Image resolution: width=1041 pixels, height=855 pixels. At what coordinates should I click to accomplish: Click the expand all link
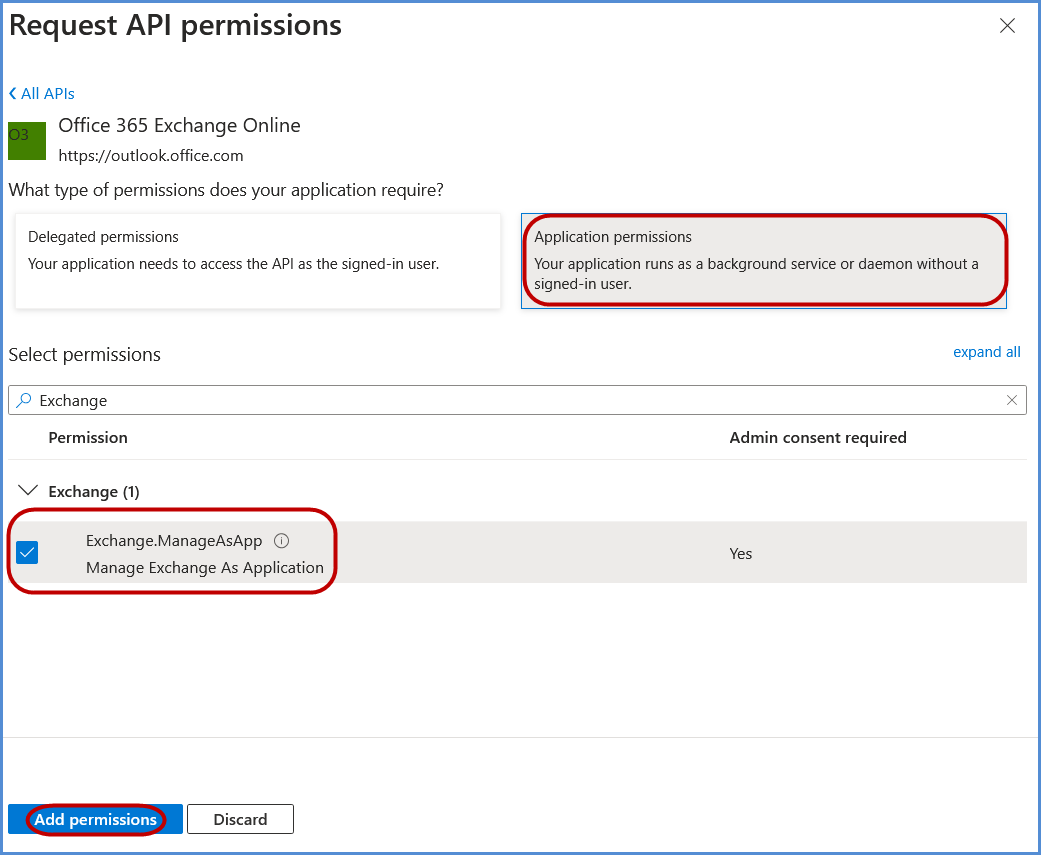(x=986, y=352)
